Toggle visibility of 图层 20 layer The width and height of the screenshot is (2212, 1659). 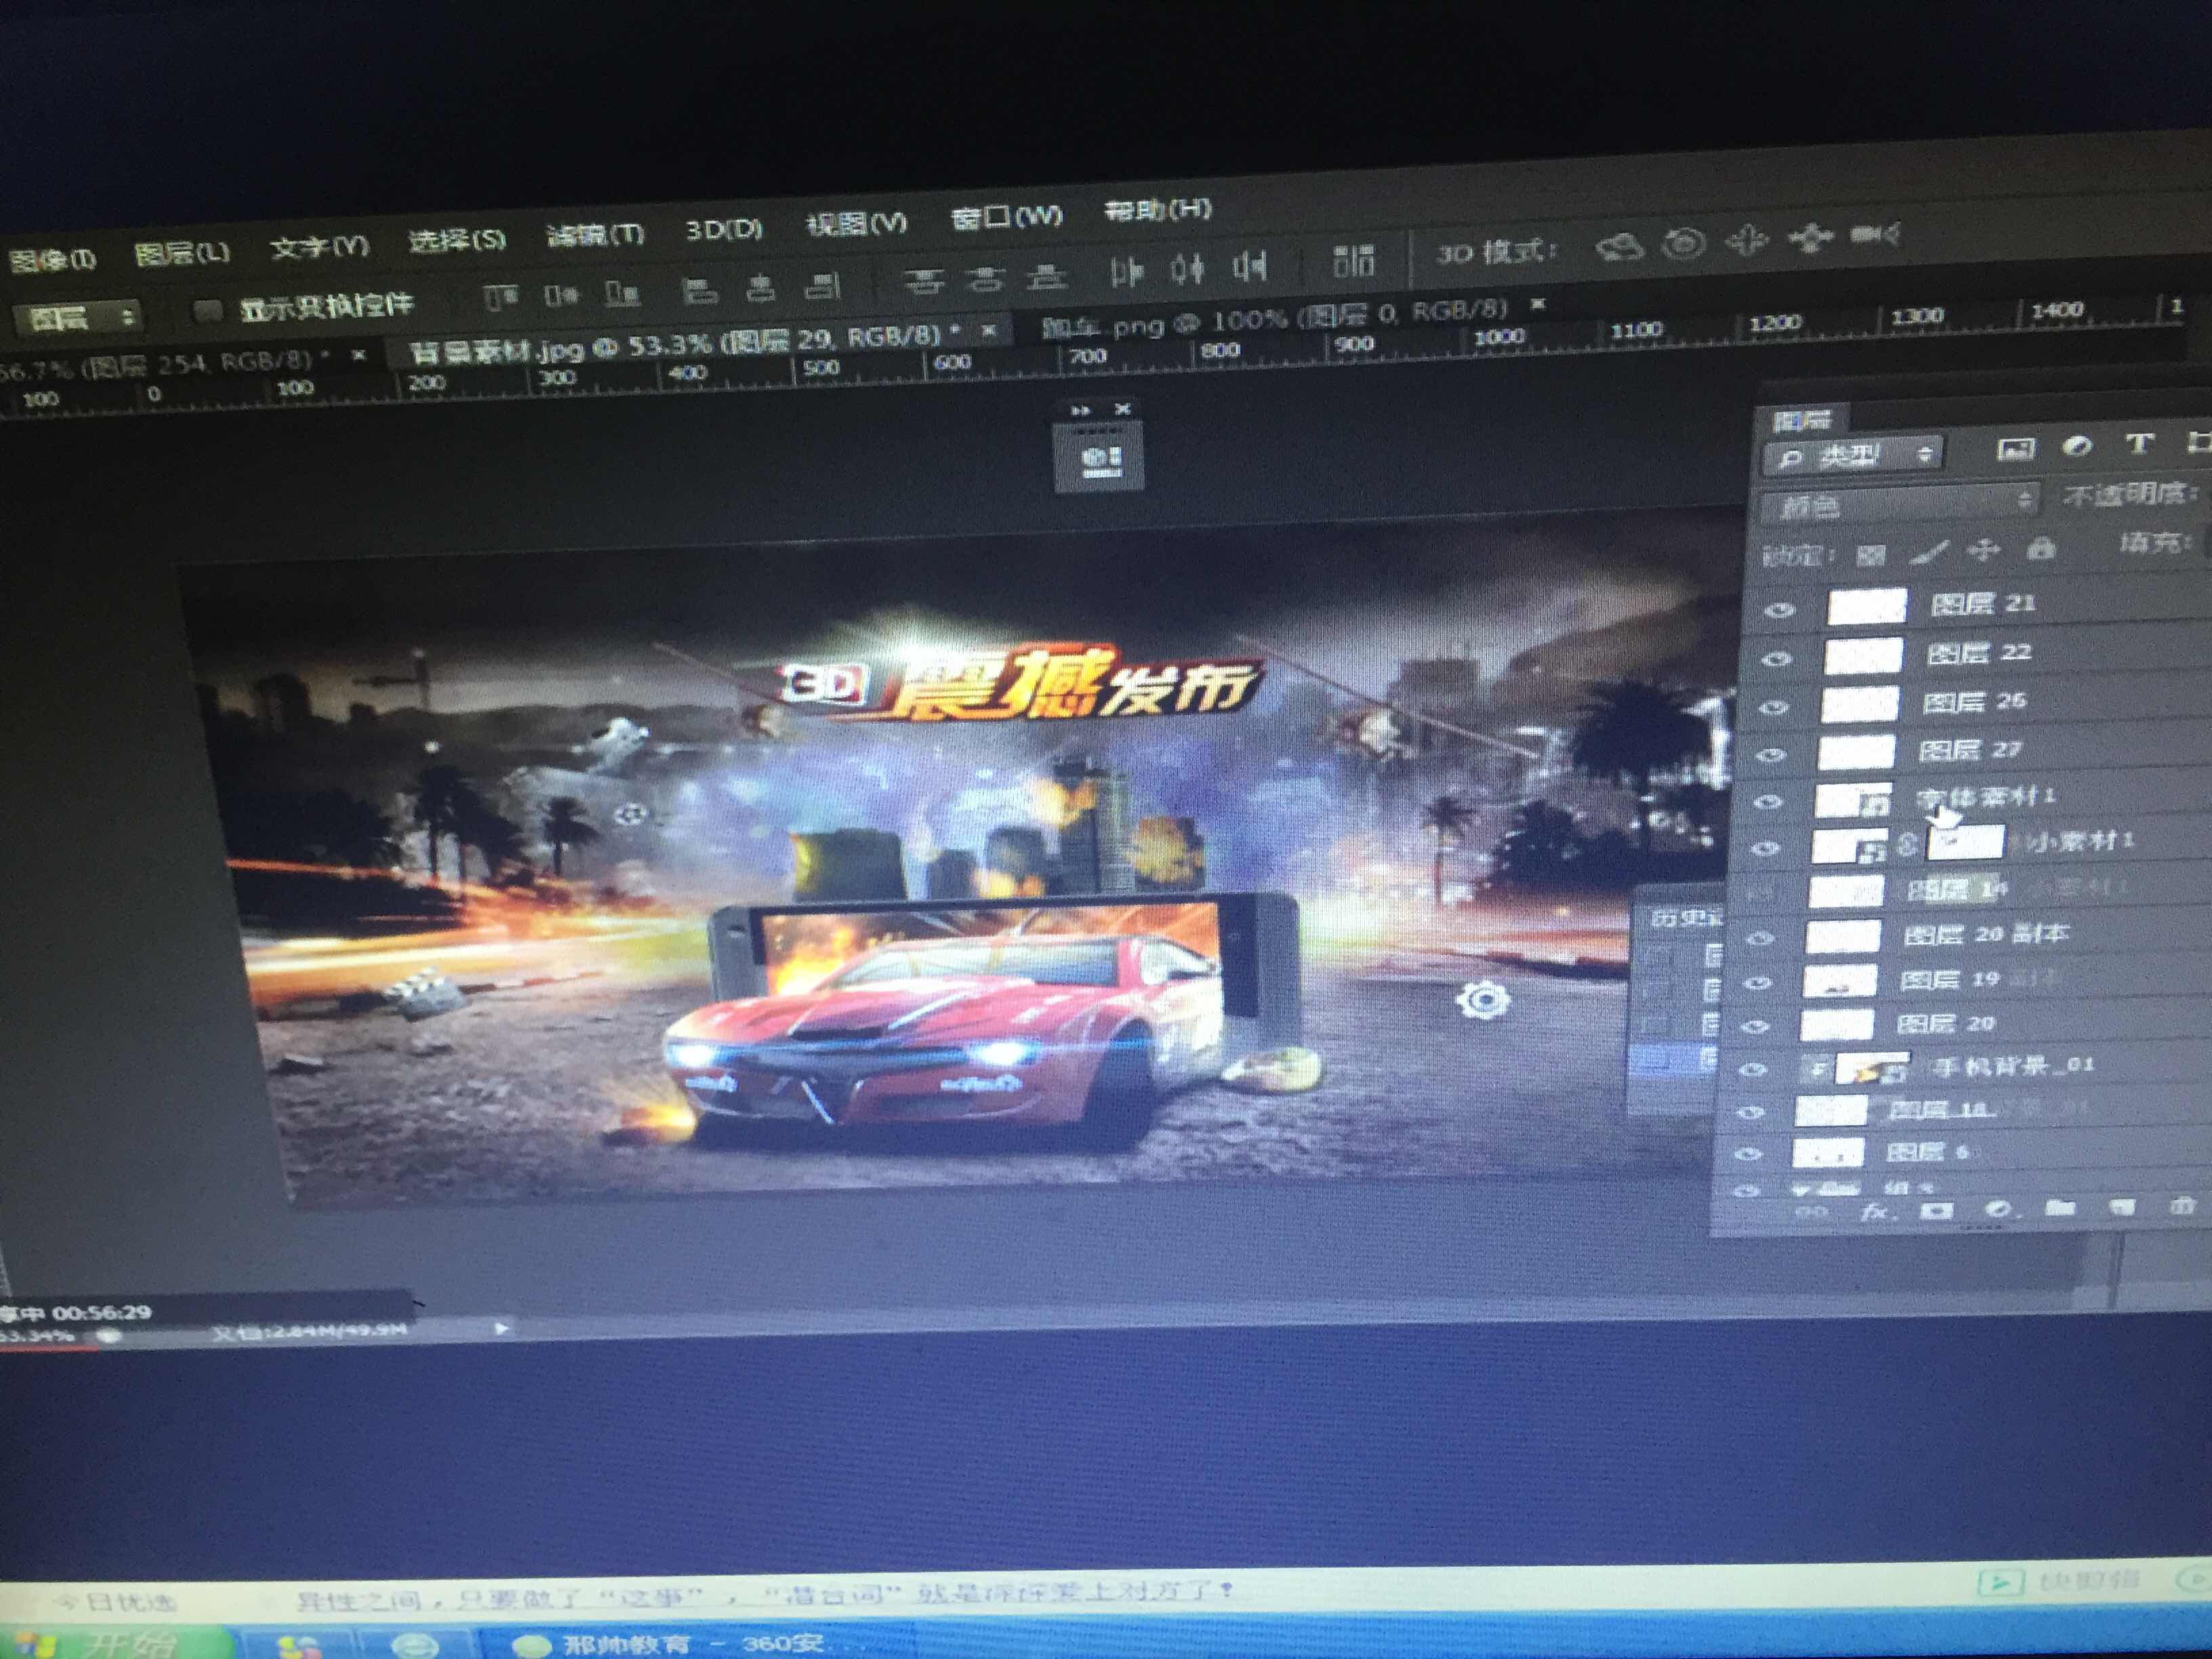pyautogui.click(x=1754, y=1027)
